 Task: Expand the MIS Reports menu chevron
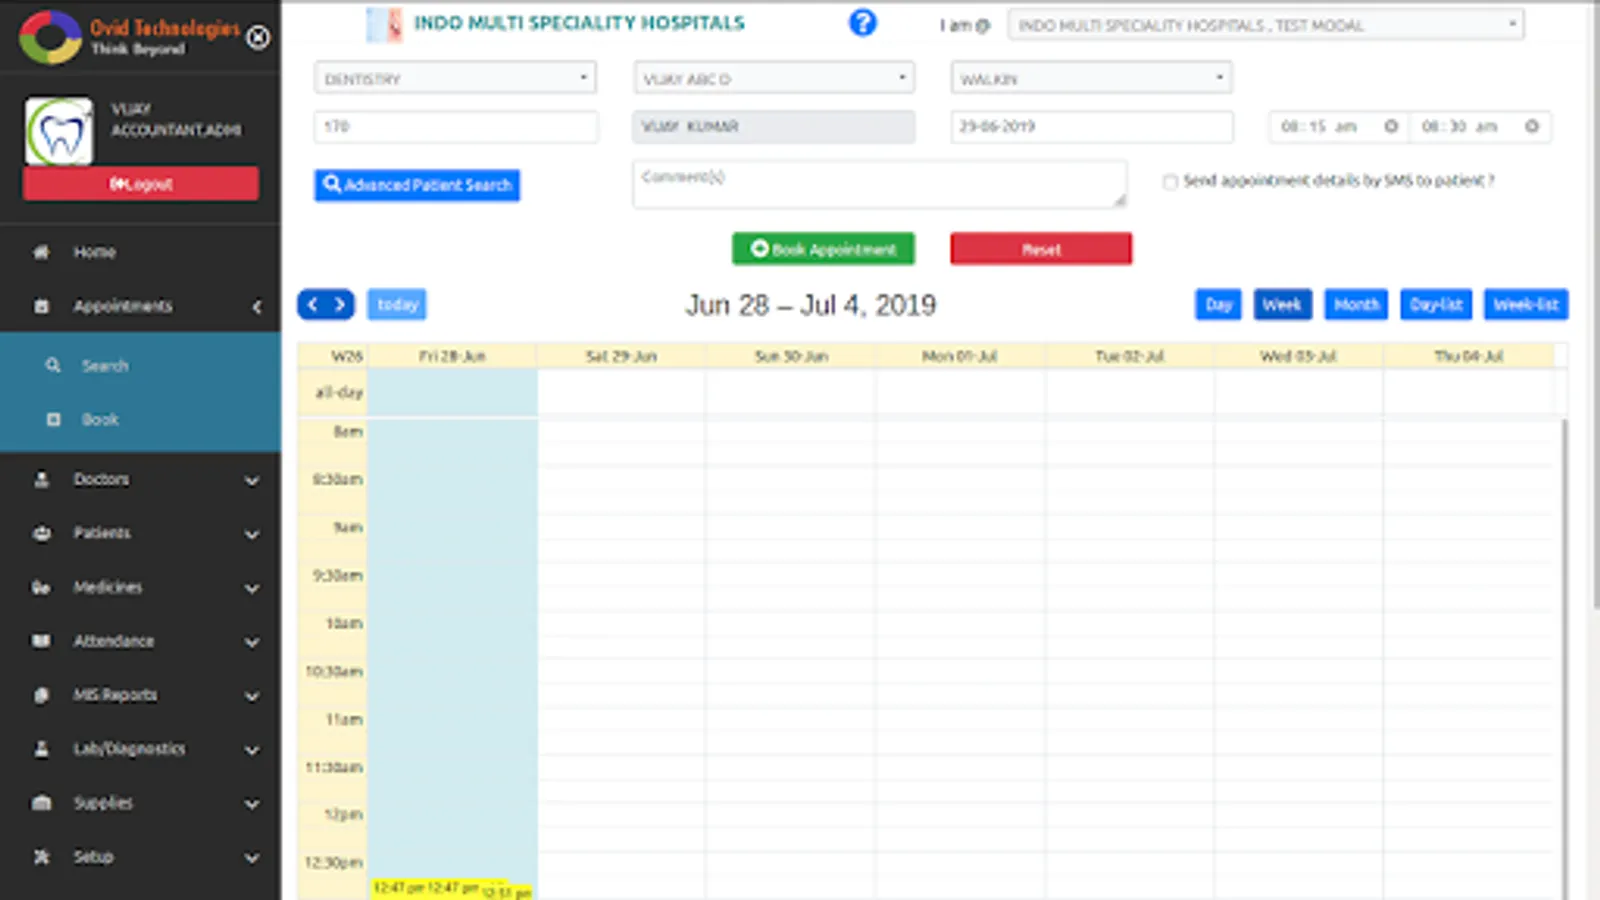click(x=252, y=697)
